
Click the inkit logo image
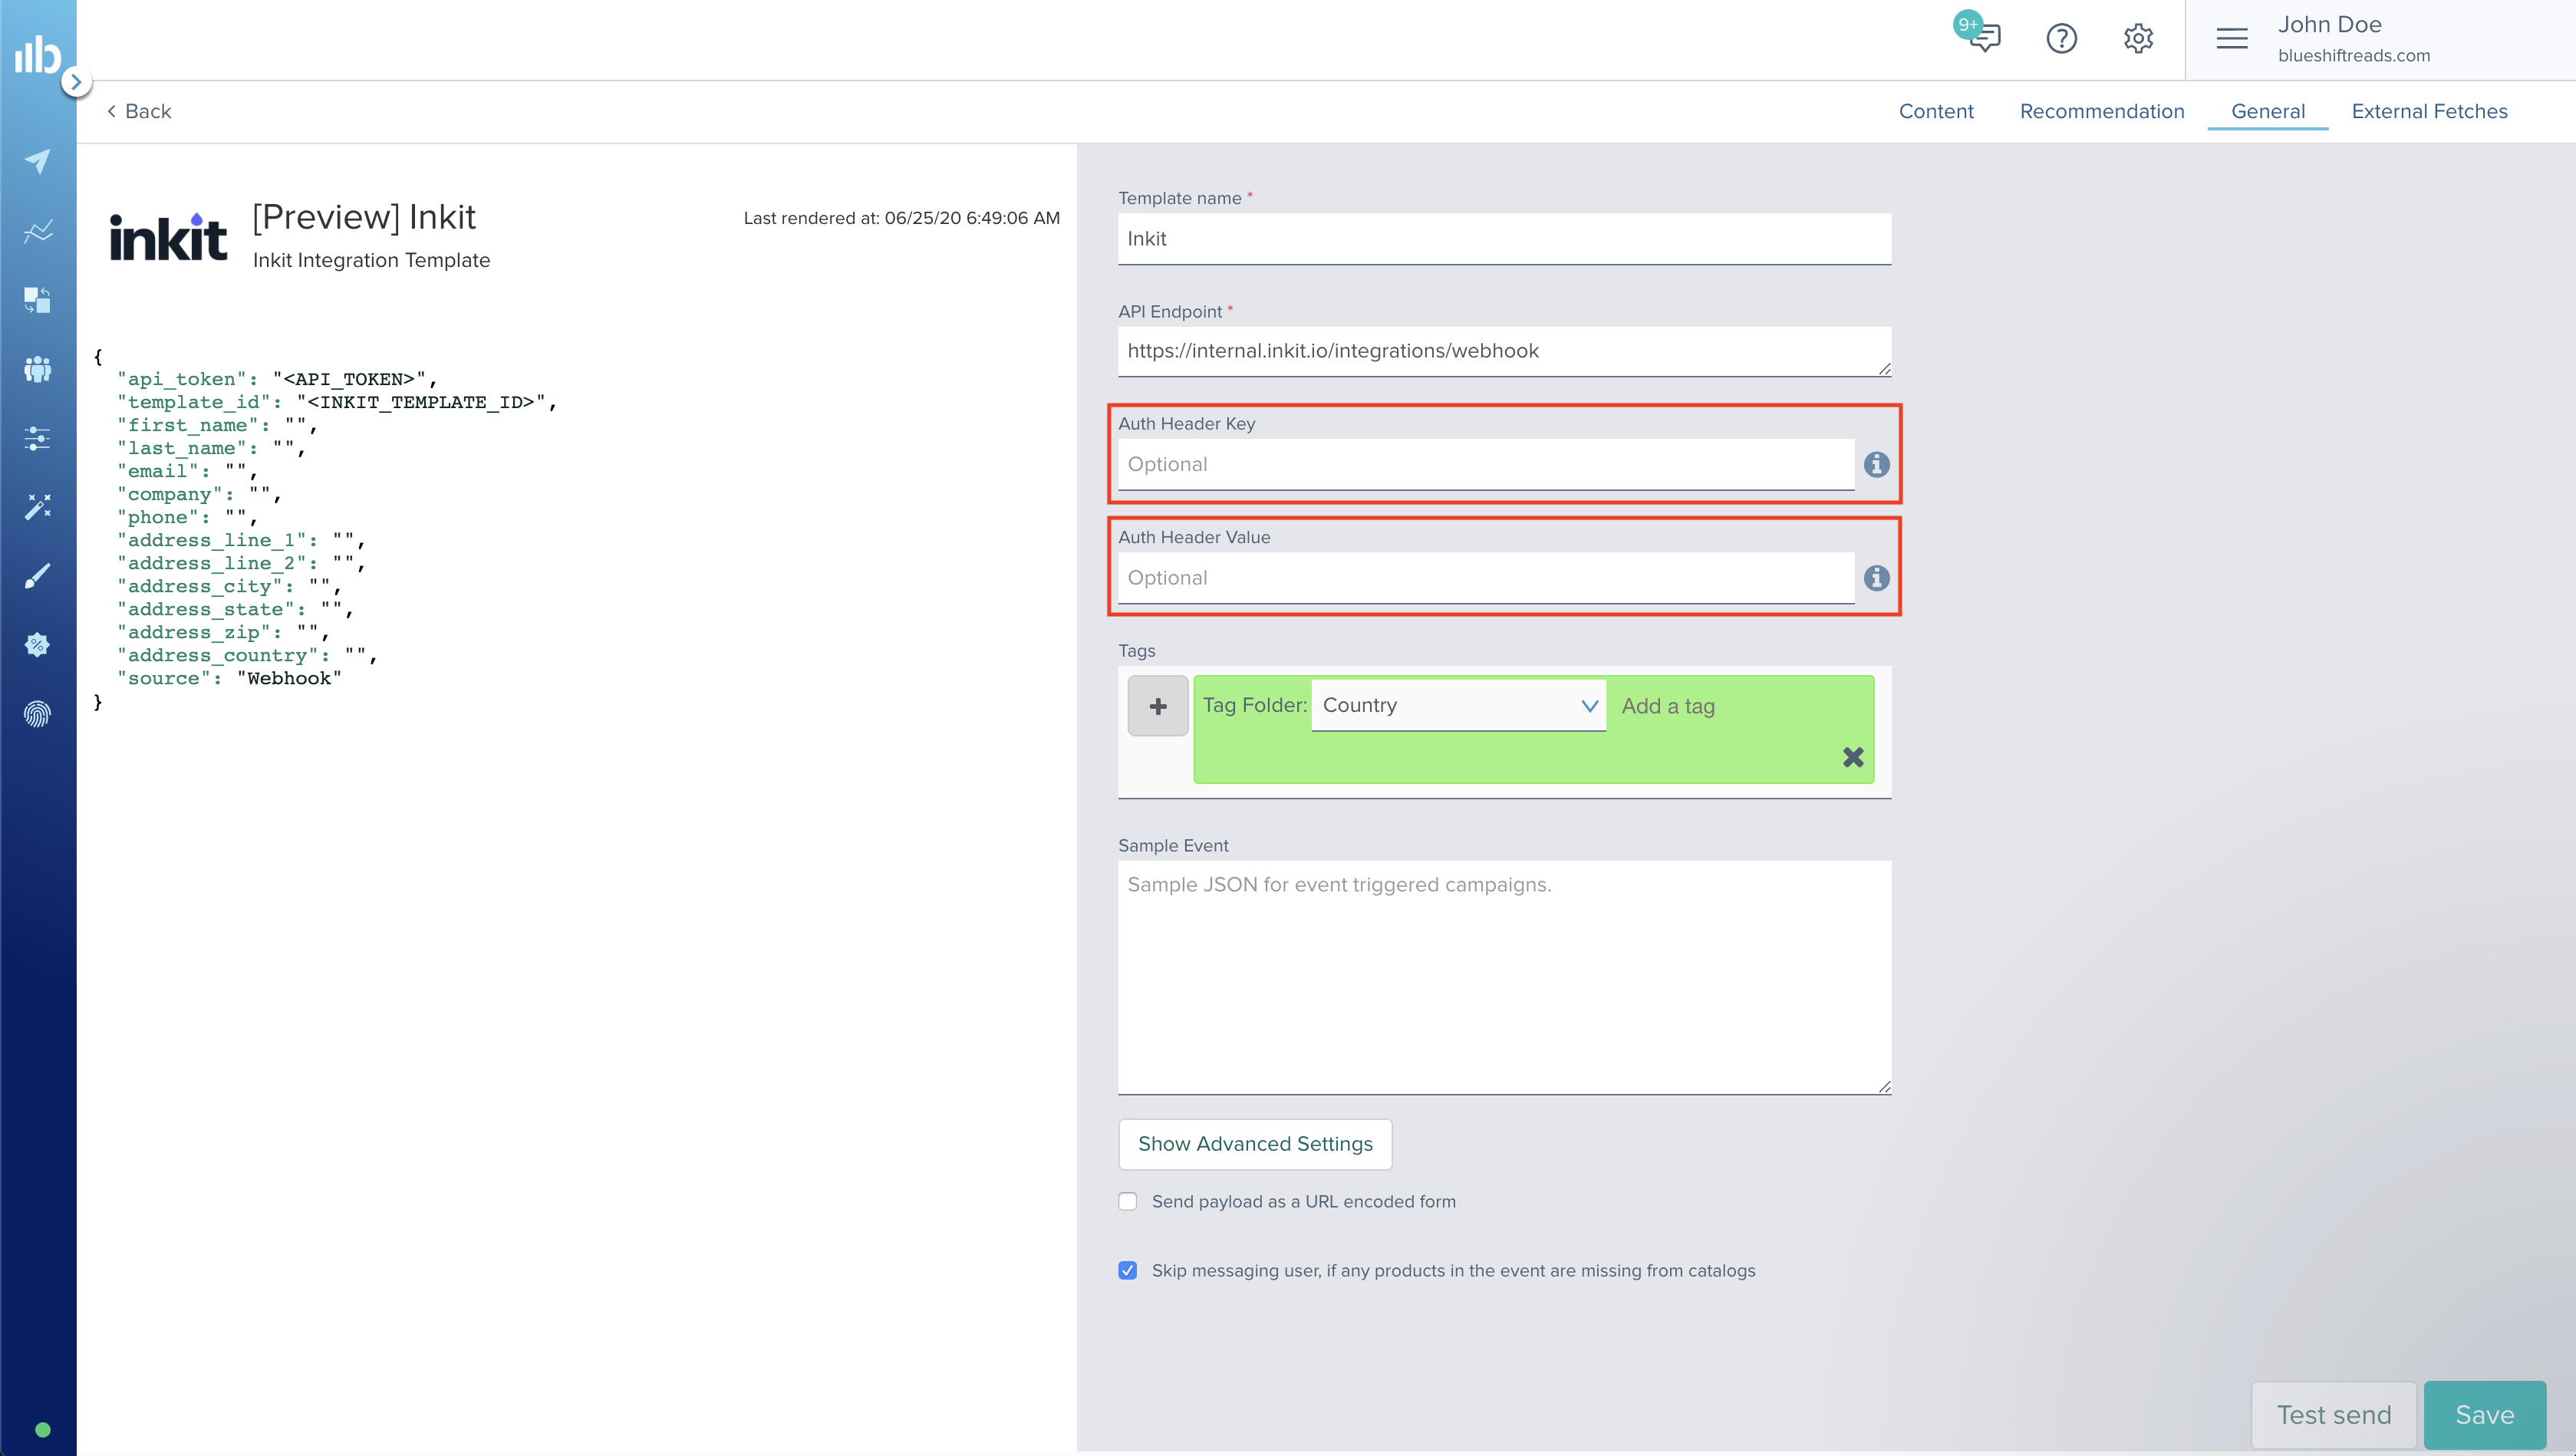coord(168,238)
